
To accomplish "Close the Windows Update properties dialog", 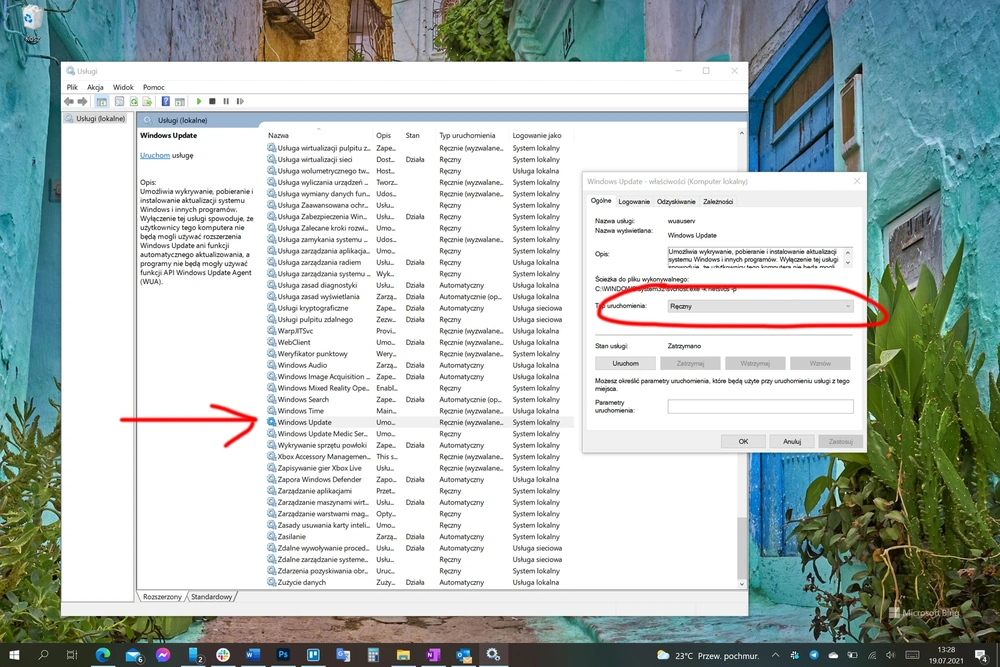I will pyautogui.click(x=857, y=181).
